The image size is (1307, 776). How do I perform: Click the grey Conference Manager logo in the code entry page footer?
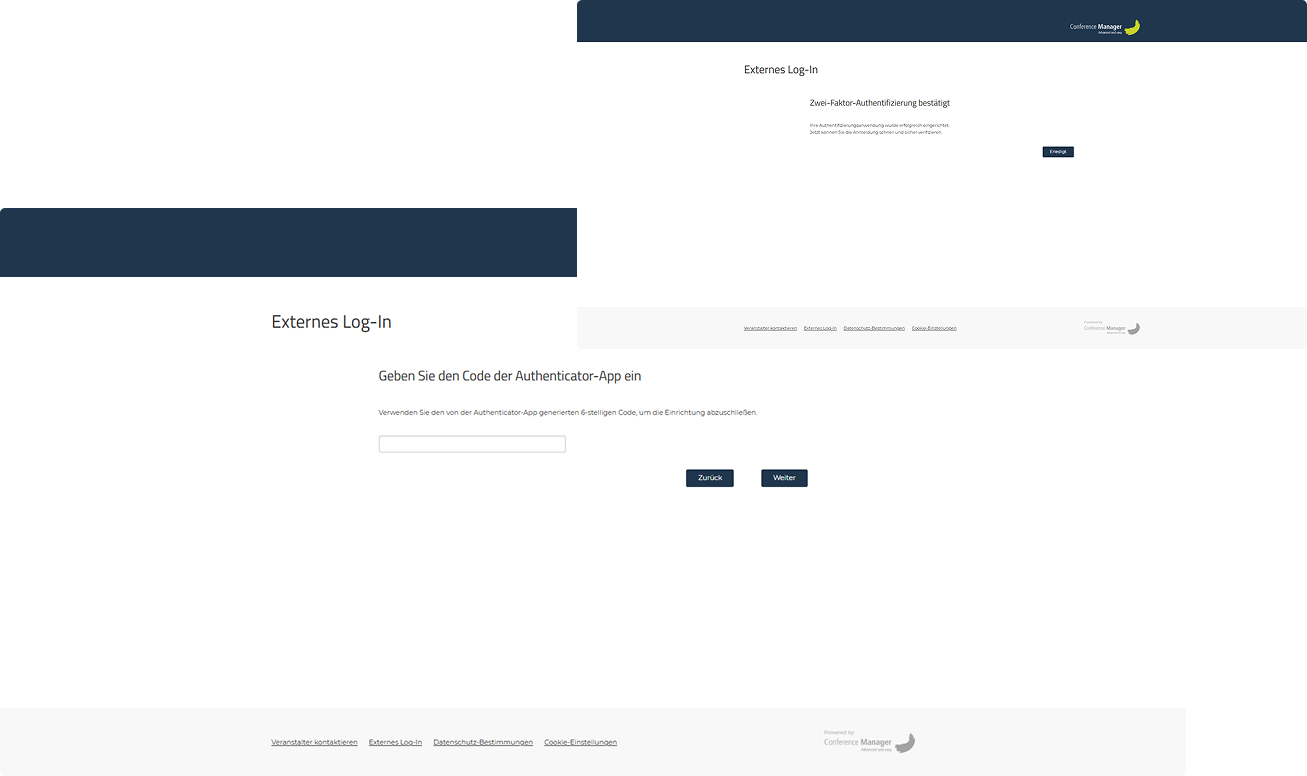click(869, 741)
